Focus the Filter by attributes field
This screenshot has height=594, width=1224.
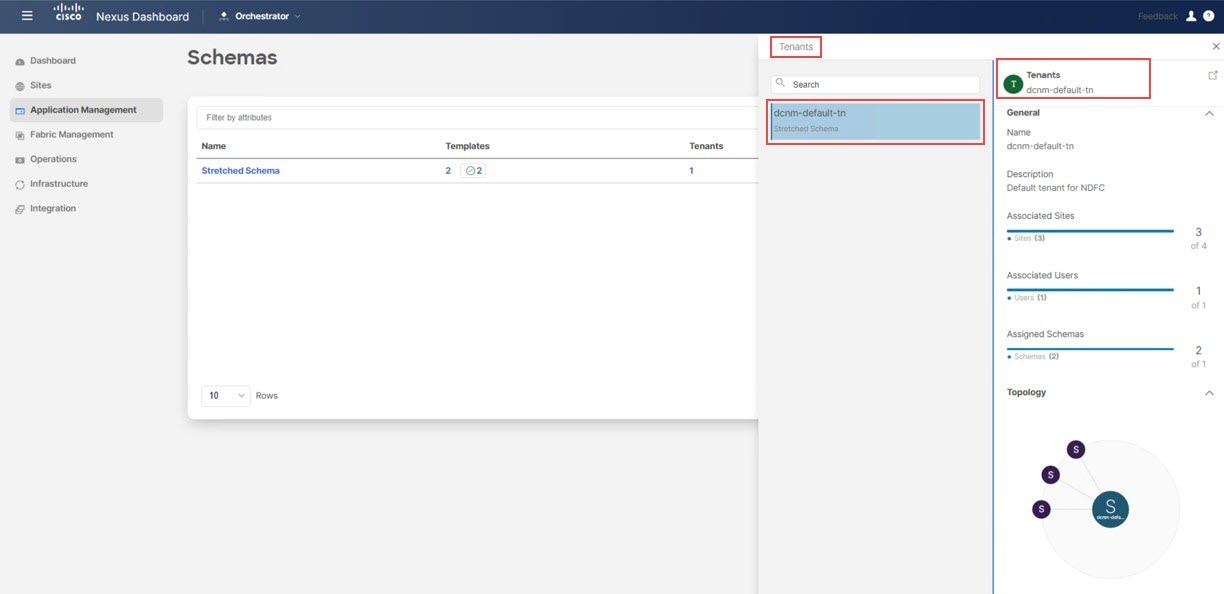coord(476,117)
